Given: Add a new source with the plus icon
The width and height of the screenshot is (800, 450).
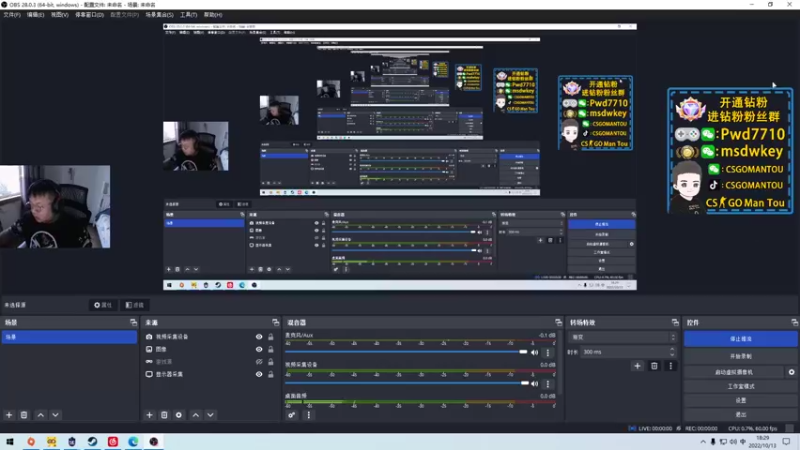Looking at the screenshot, I should point(149,415).
